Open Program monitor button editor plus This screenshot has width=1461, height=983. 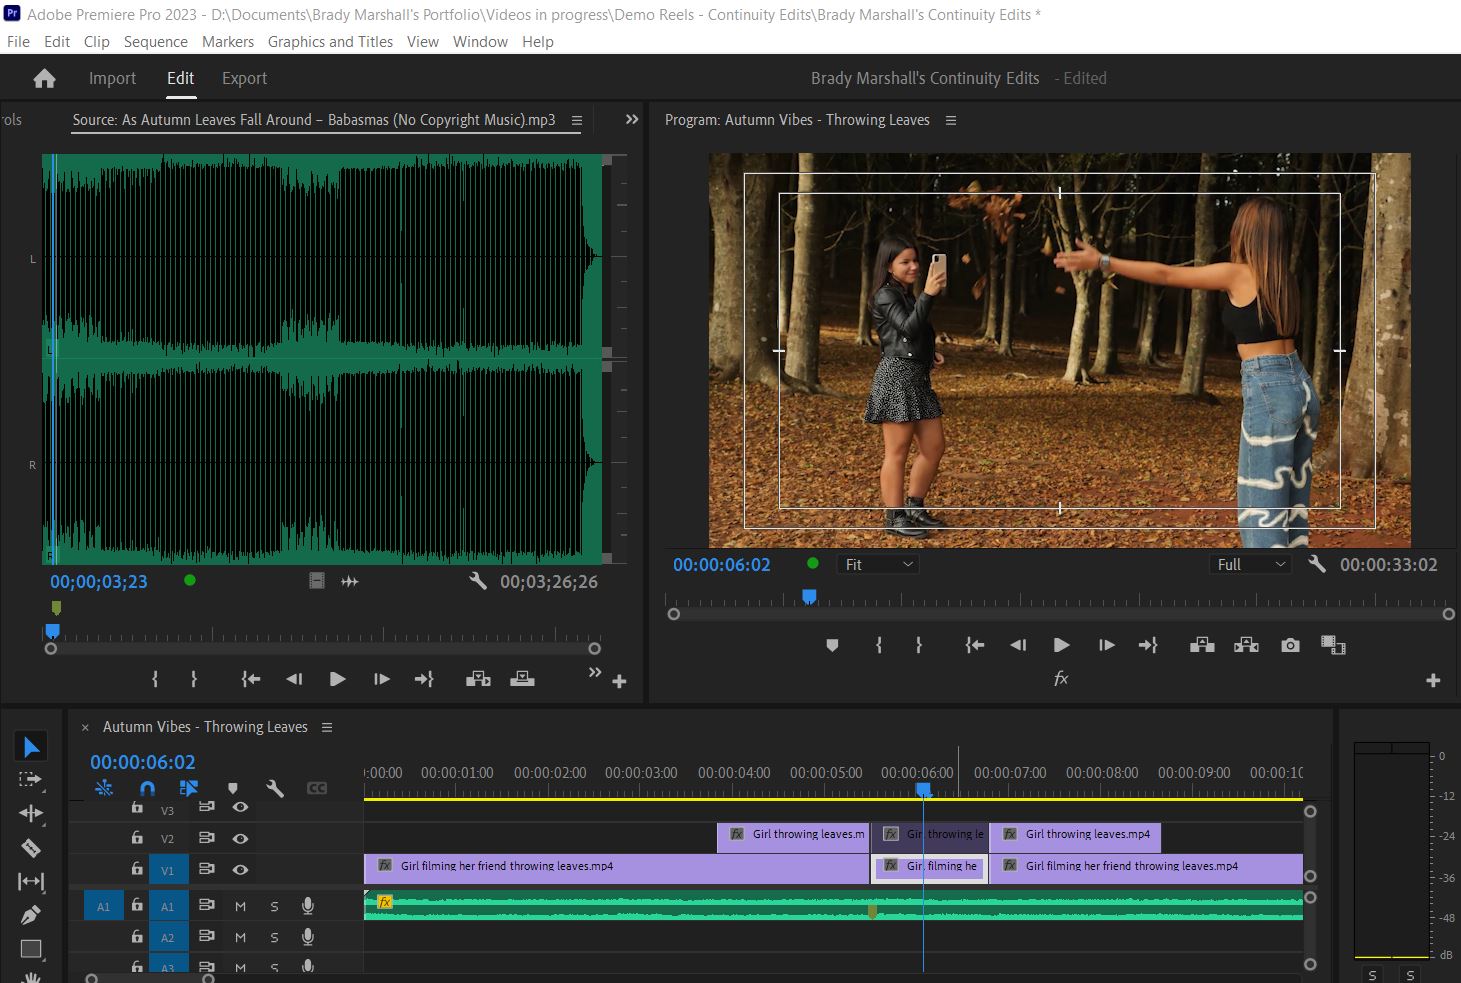tap(1433, 680)
